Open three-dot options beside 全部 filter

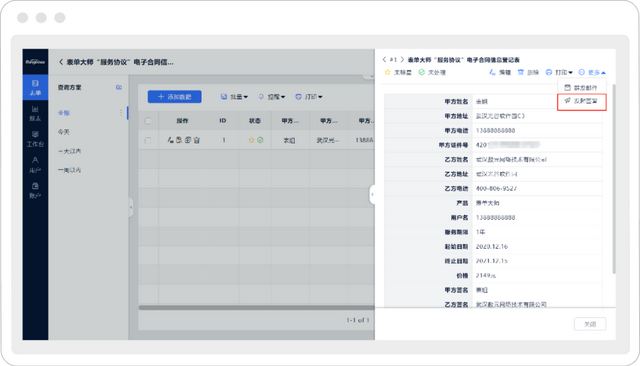[x=121, y=113]
